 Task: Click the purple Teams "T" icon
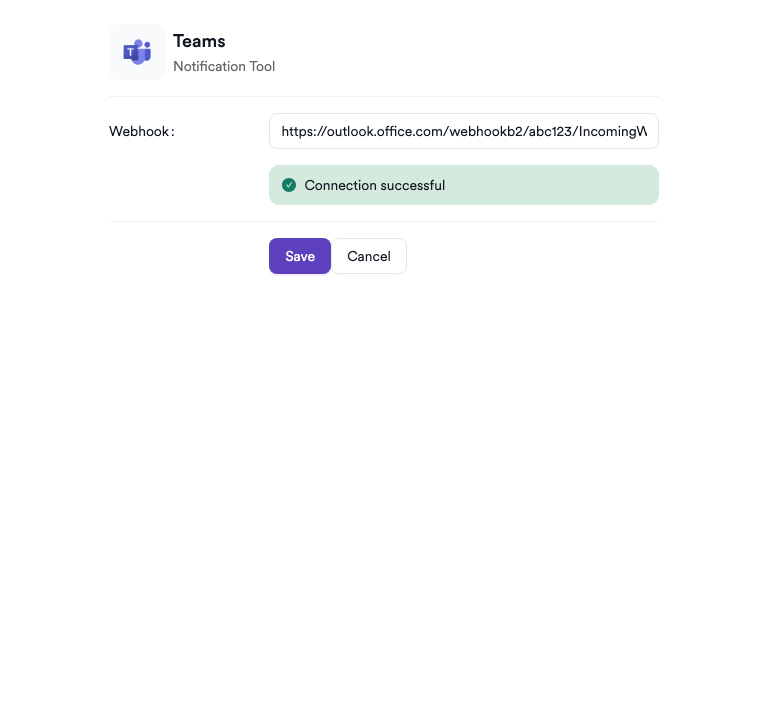137,52
